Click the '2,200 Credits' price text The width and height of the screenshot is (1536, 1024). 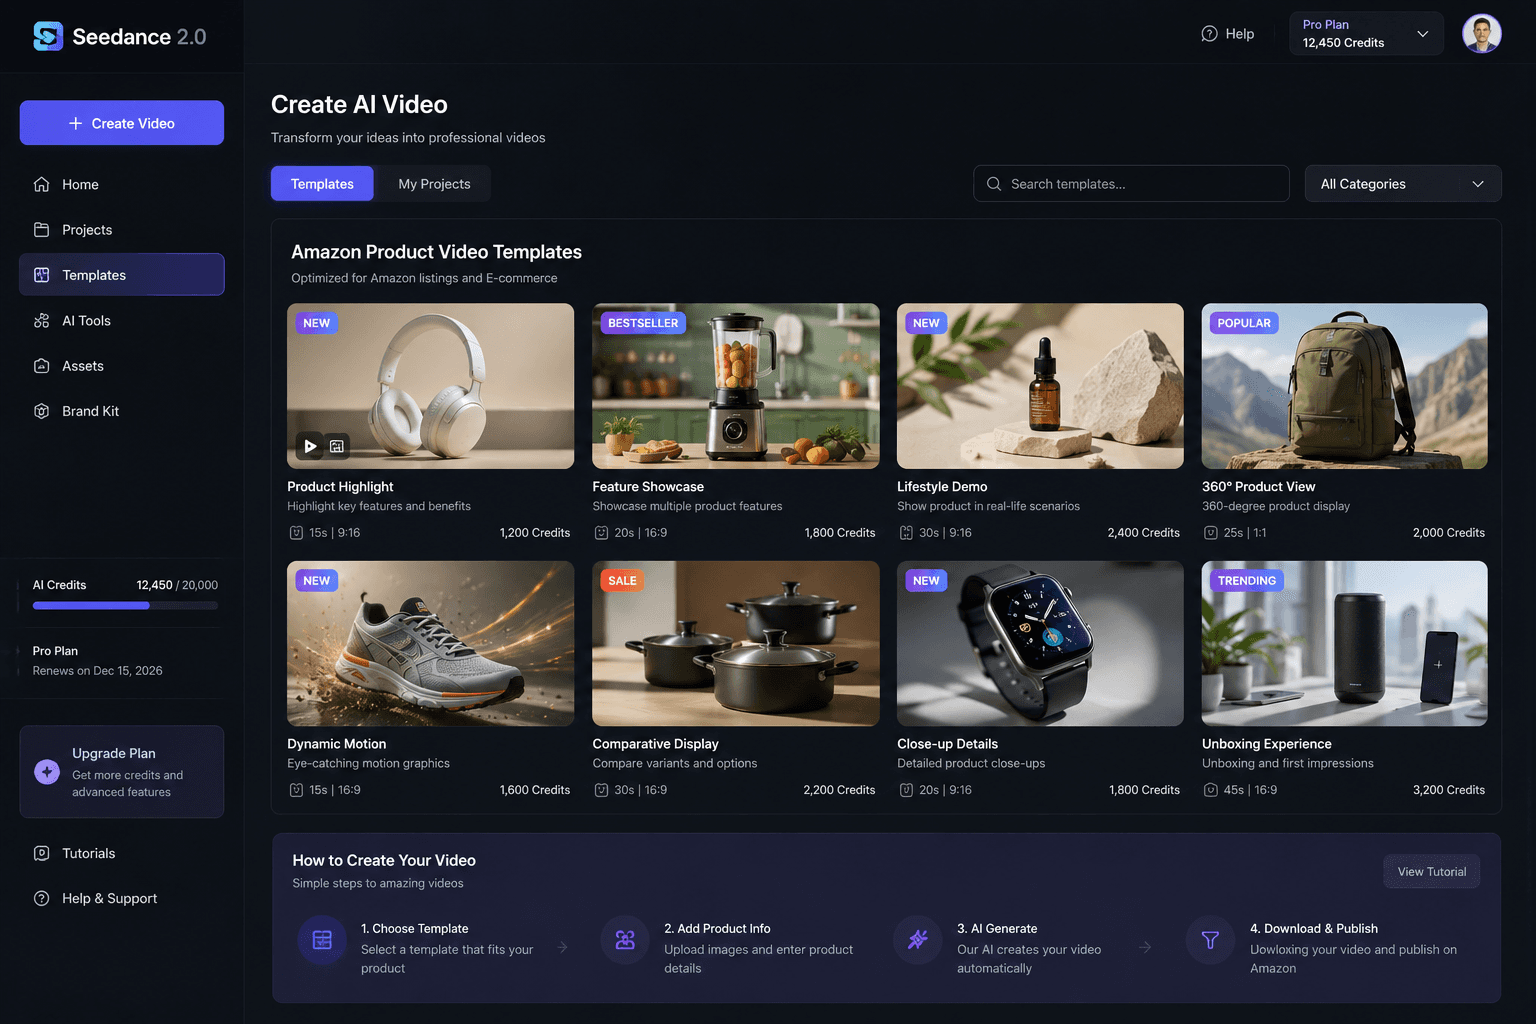[839, 790]
